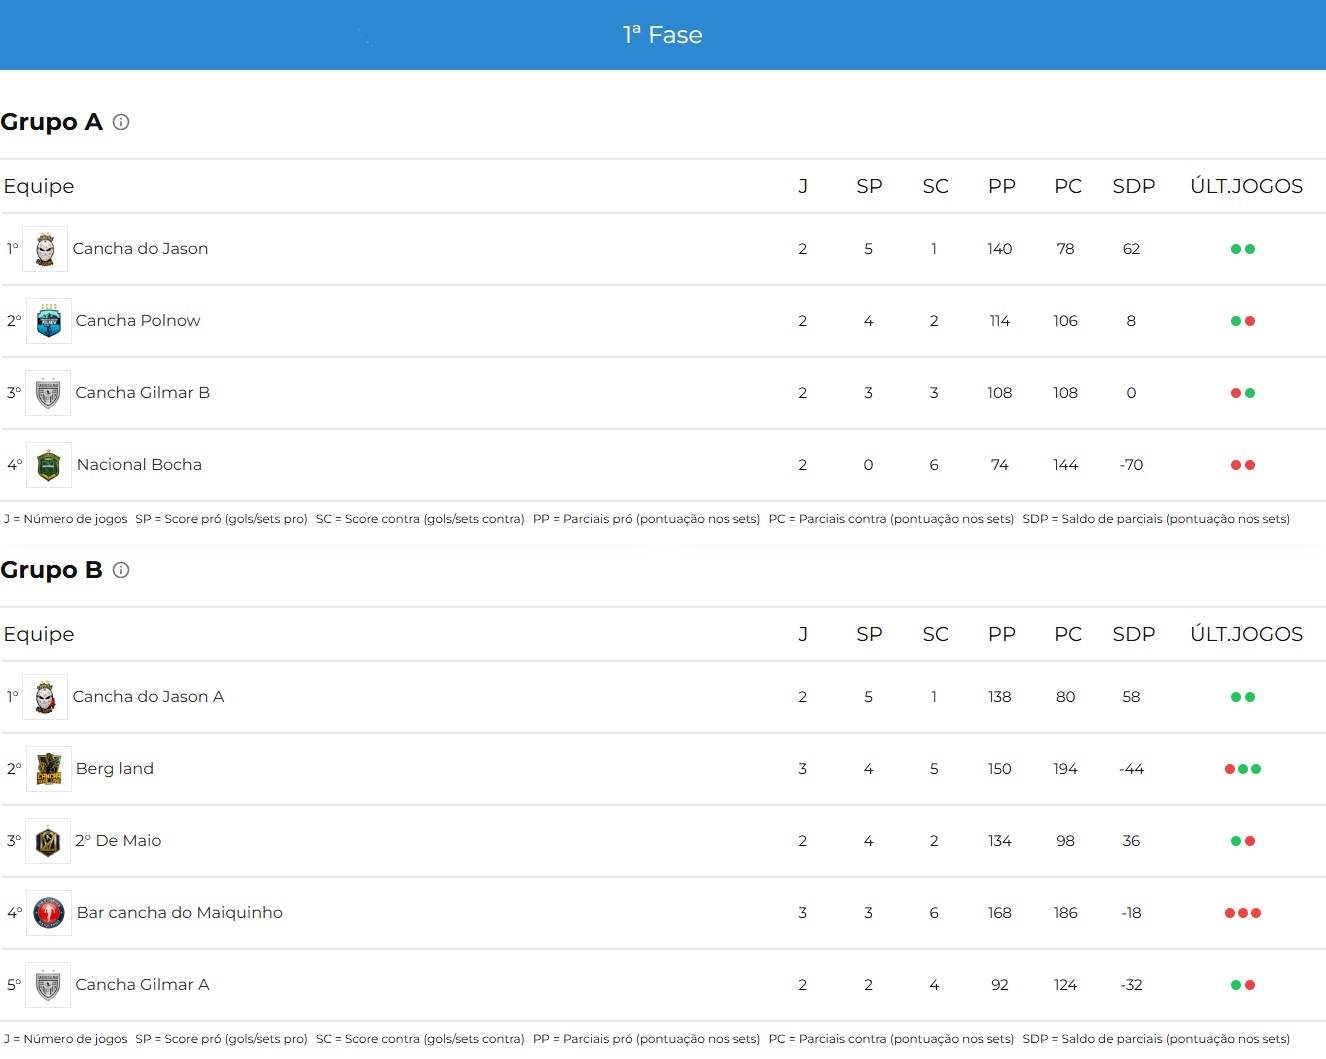Click the Grupo A info icon
This screenshot has width=1326, height=1059.
click(x=121, y=122)
